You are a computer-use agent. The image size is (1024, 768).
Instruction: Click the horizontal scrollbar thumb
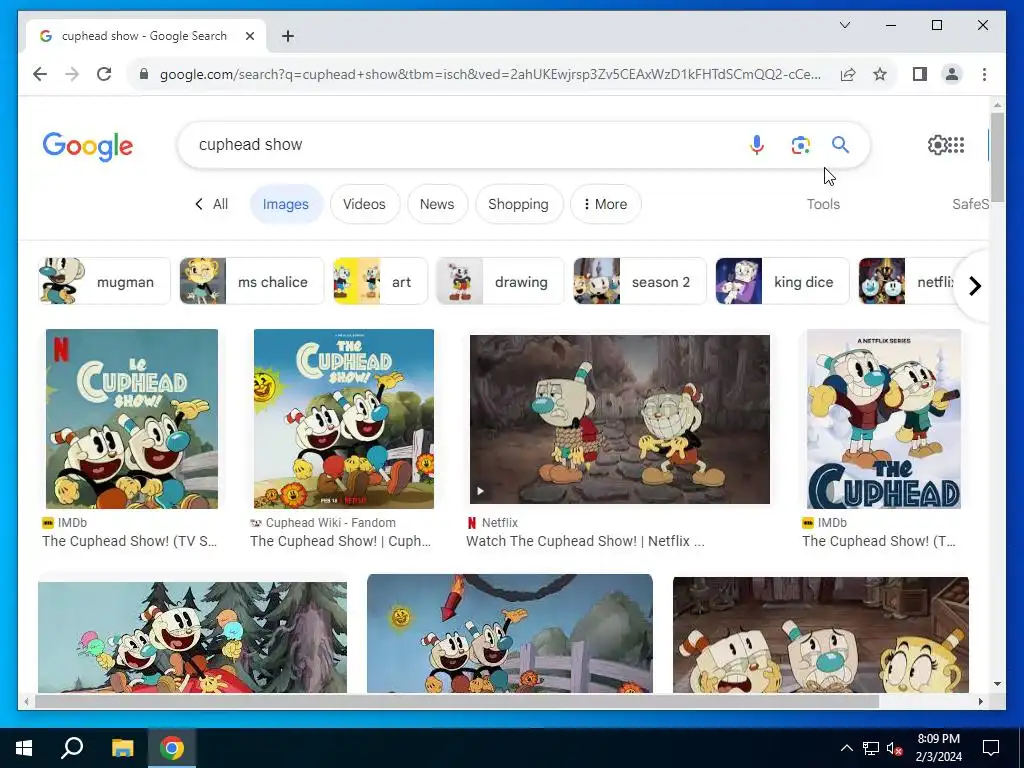(x=456, y=701)
